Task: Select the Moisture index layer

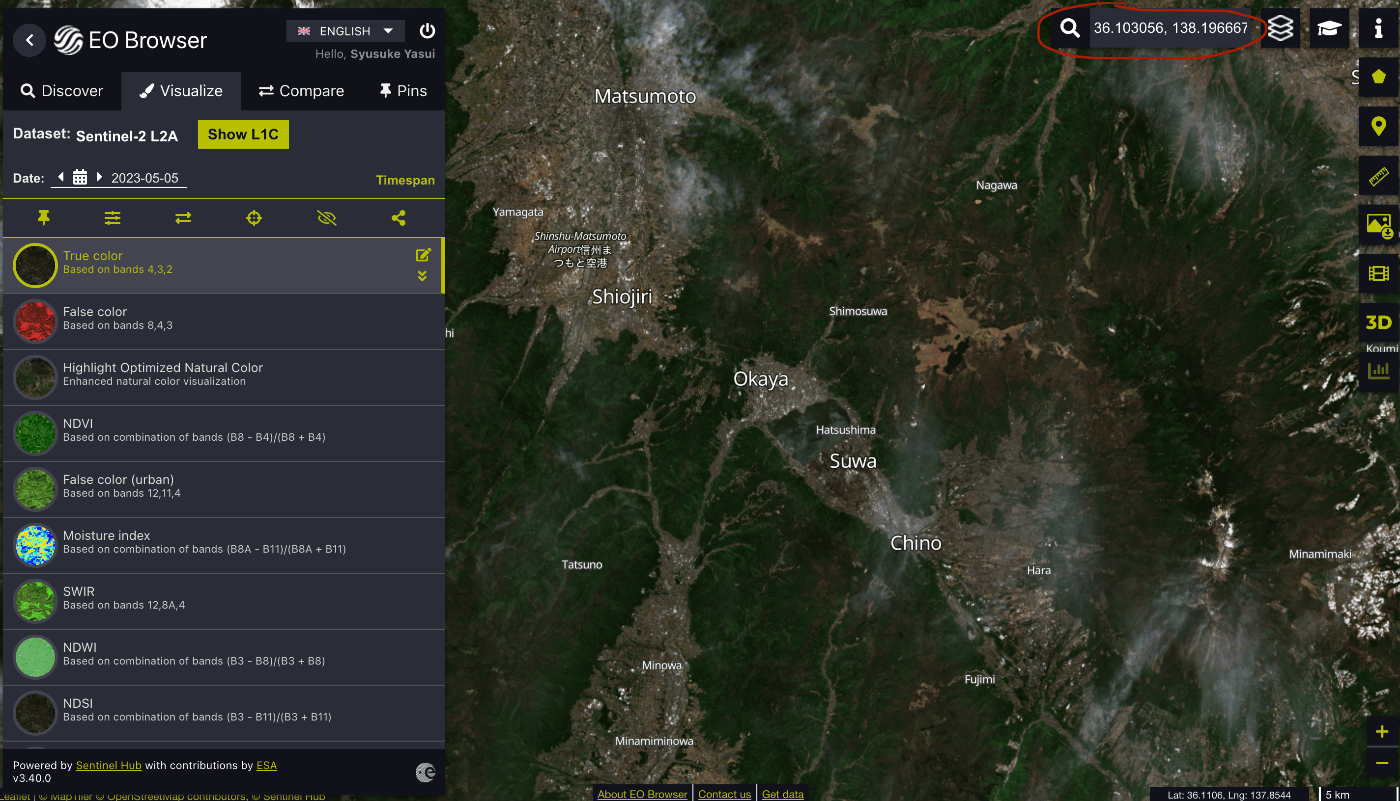Action: tap(223, 545)
